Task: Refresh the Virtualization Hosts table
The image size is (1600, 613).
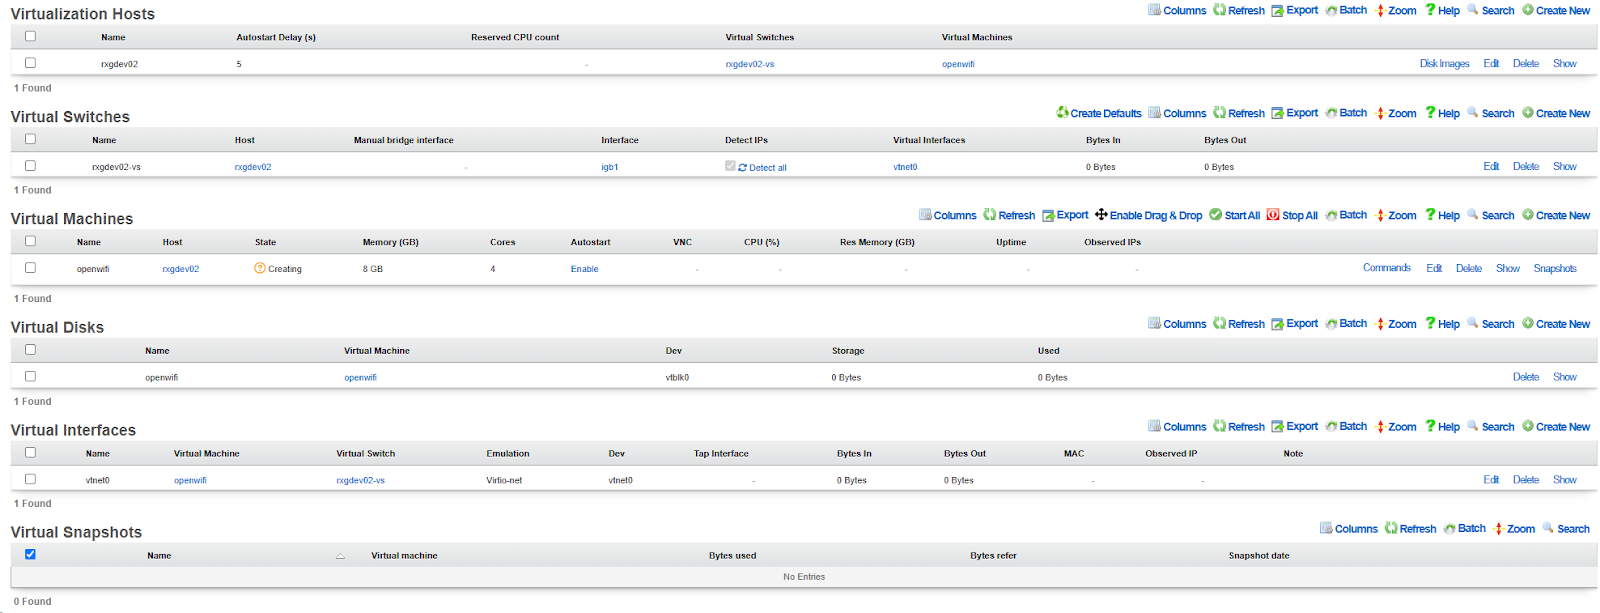Action: 1239,10
